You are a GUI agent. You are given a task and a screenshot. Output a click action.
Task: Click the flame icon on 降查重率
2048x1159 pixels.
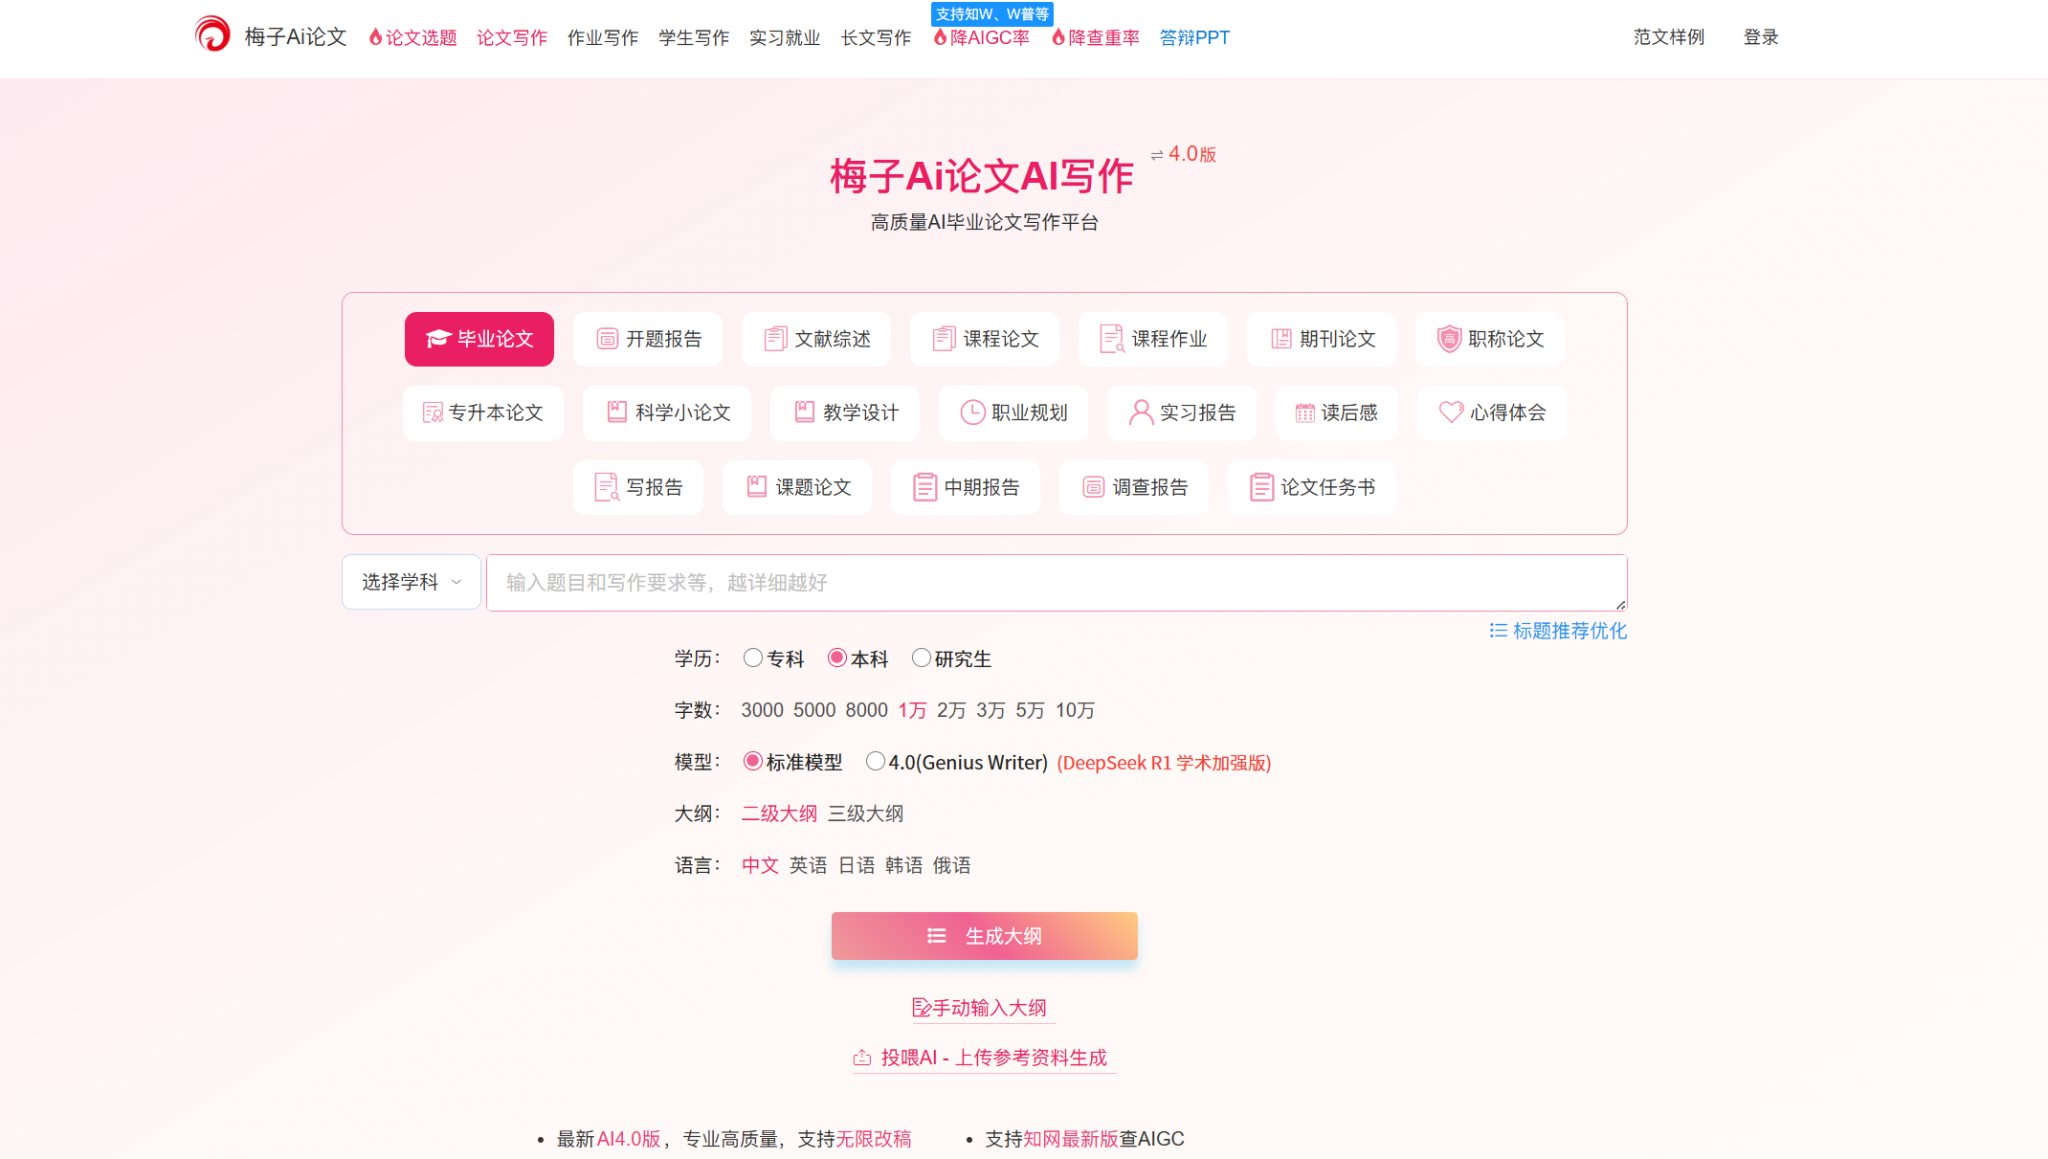point(1058,37)
